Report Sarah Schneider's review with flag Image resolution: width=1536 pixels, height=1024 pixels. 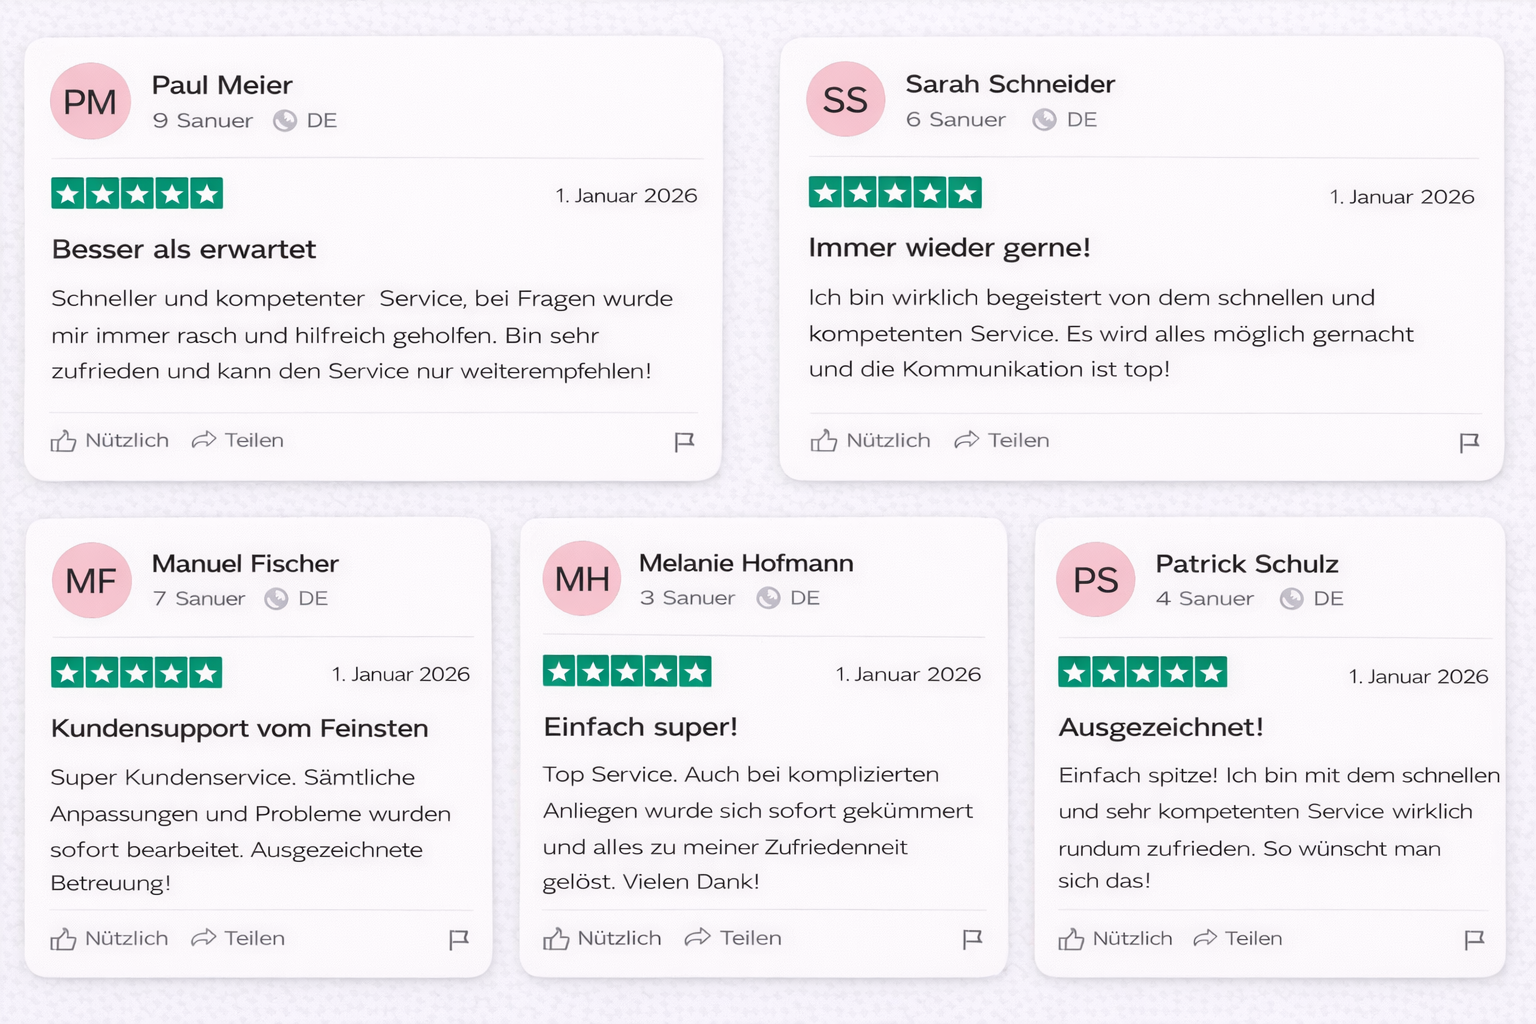tap(1468, 442)
